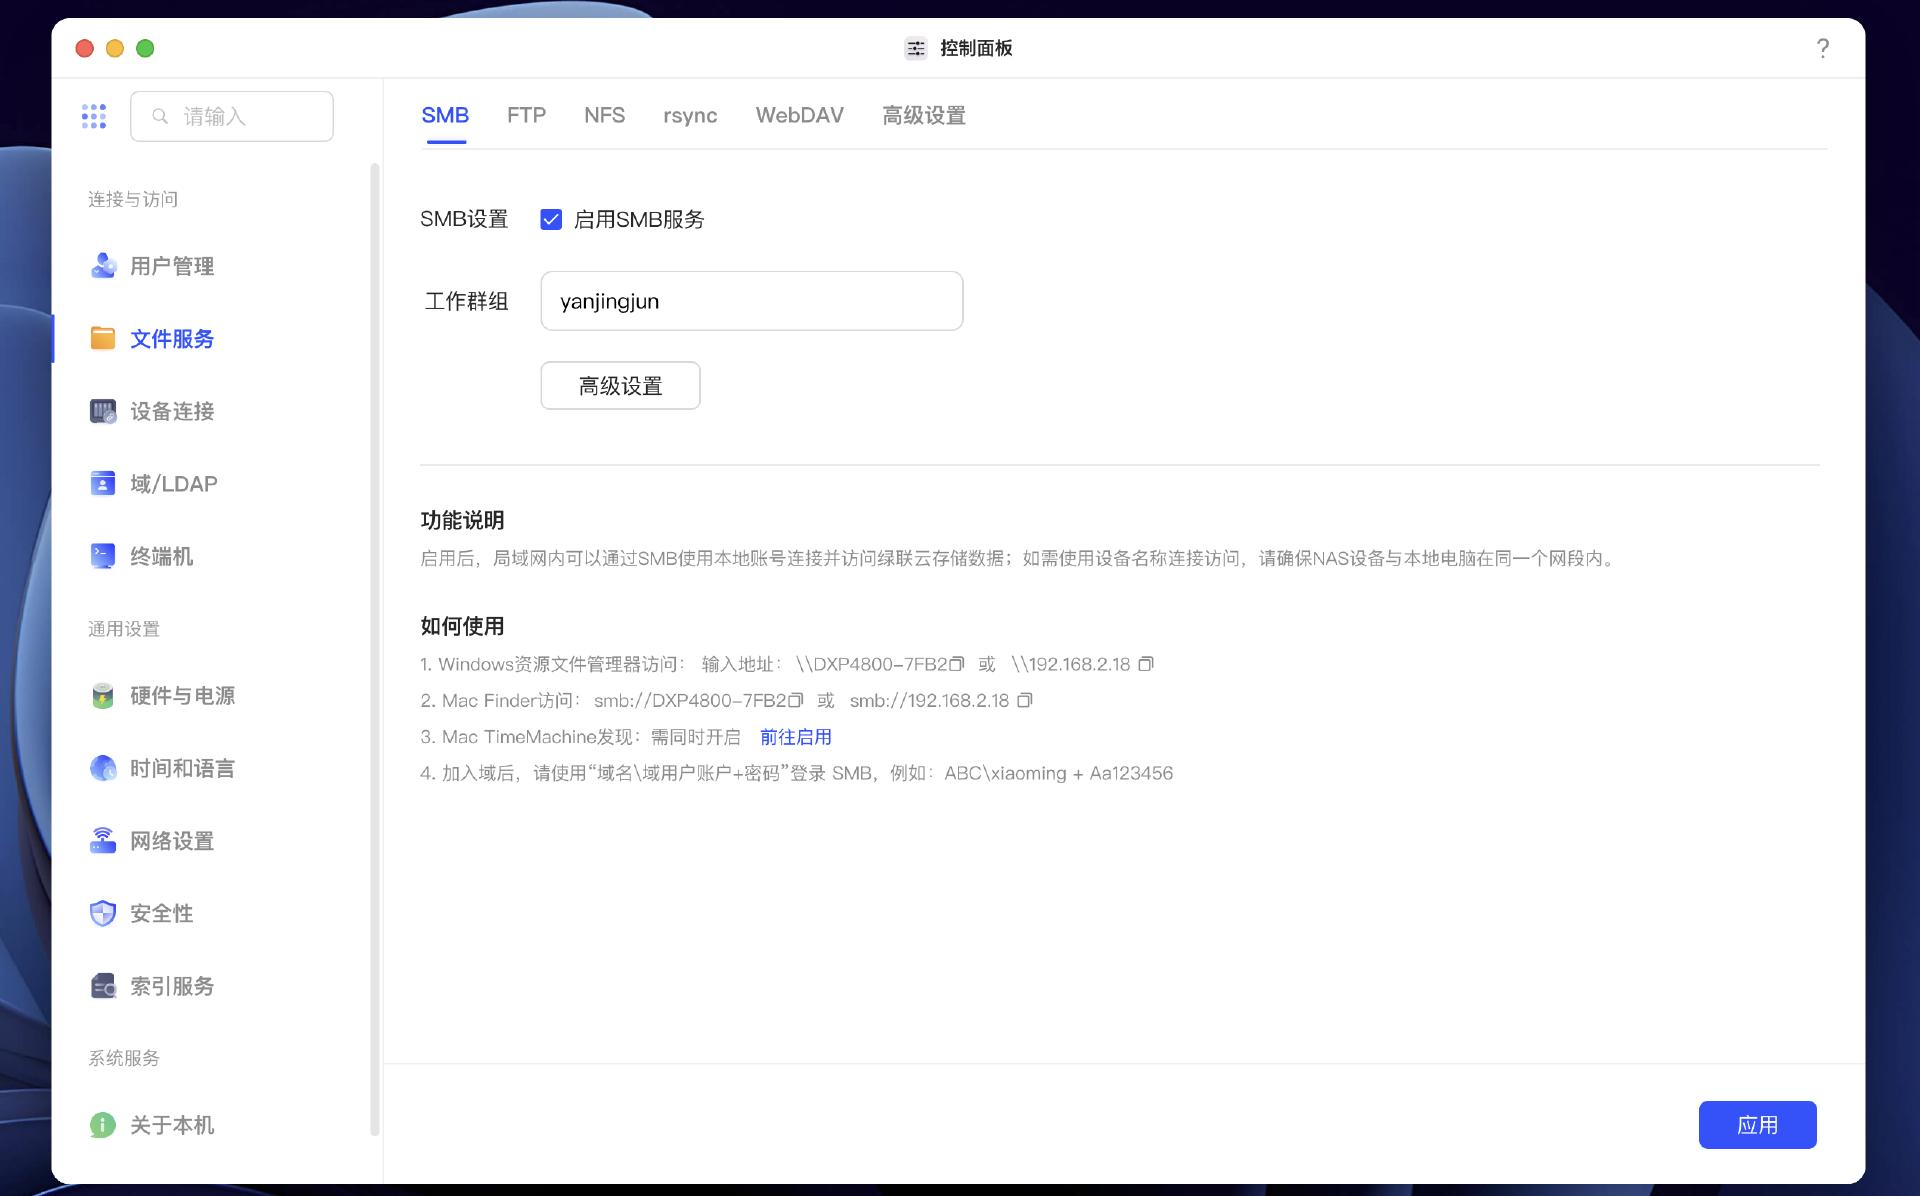The image size is (1920, 1196).
Task: Copy the \\192.168.2.18 Windows address
Action: [1146, 664]
